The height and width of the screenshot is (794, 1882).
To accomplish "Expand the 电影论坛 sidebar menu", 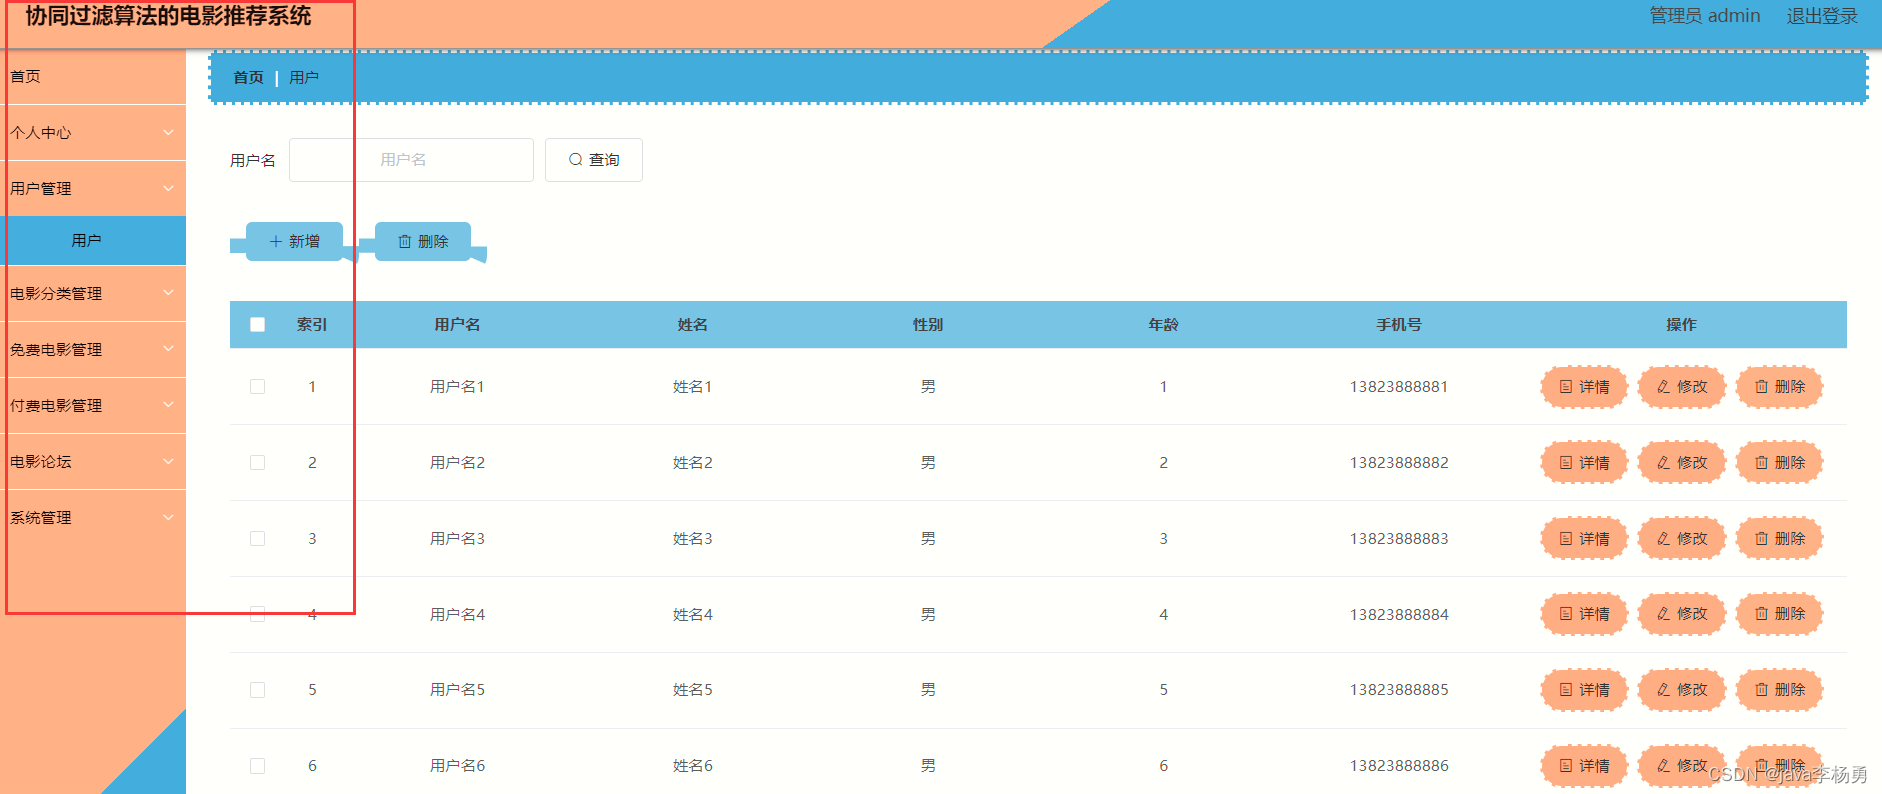I will [93, 462].
